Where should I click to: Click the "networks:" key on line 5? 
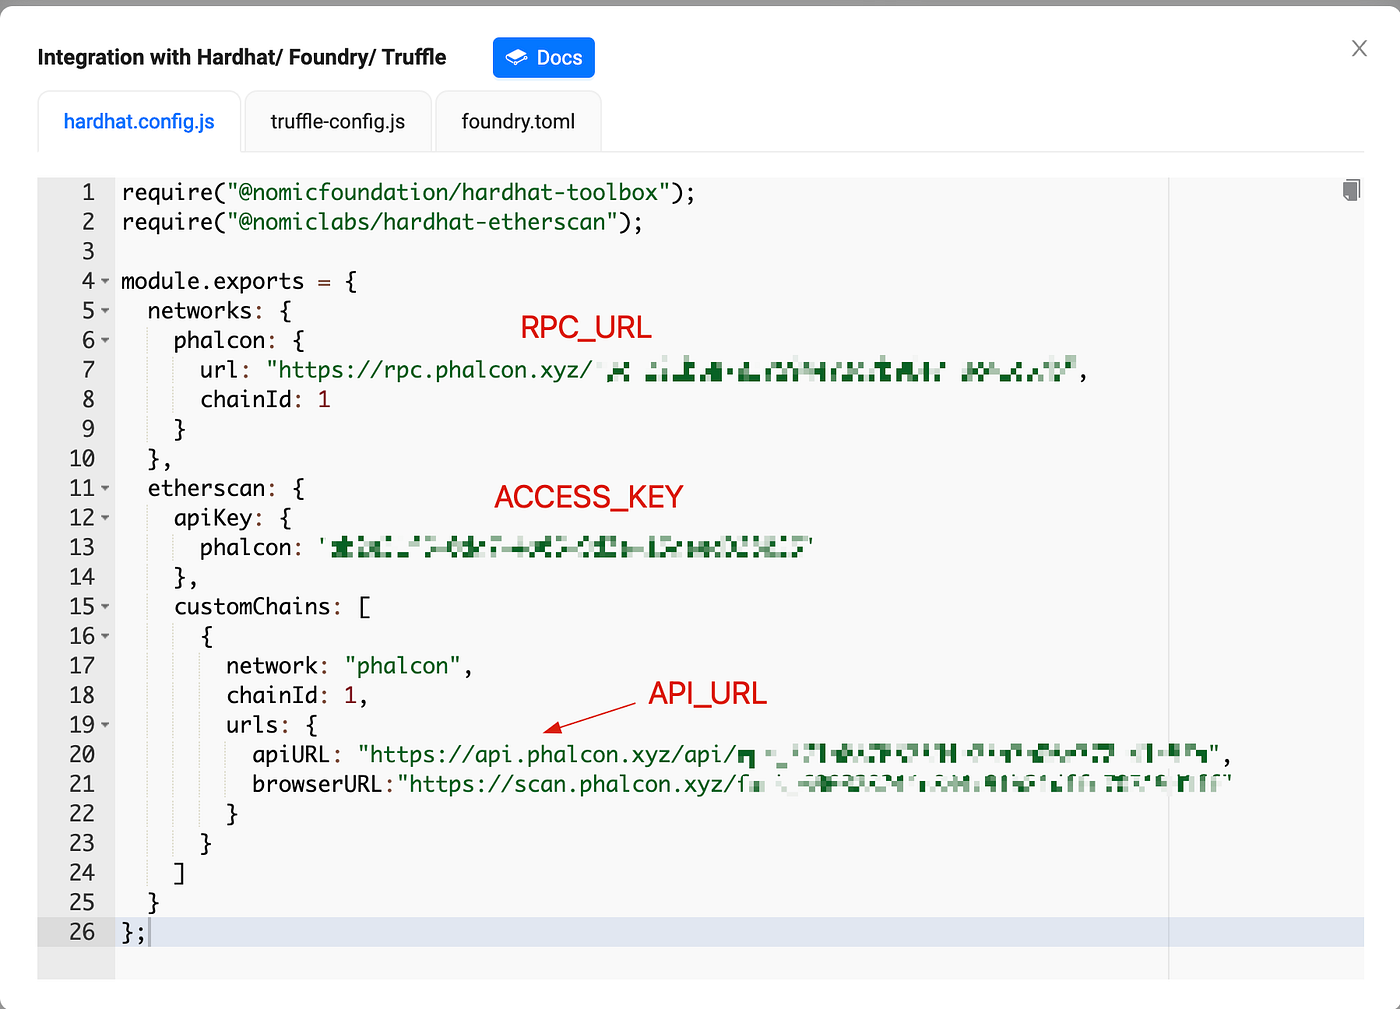[x=206, y=311]
